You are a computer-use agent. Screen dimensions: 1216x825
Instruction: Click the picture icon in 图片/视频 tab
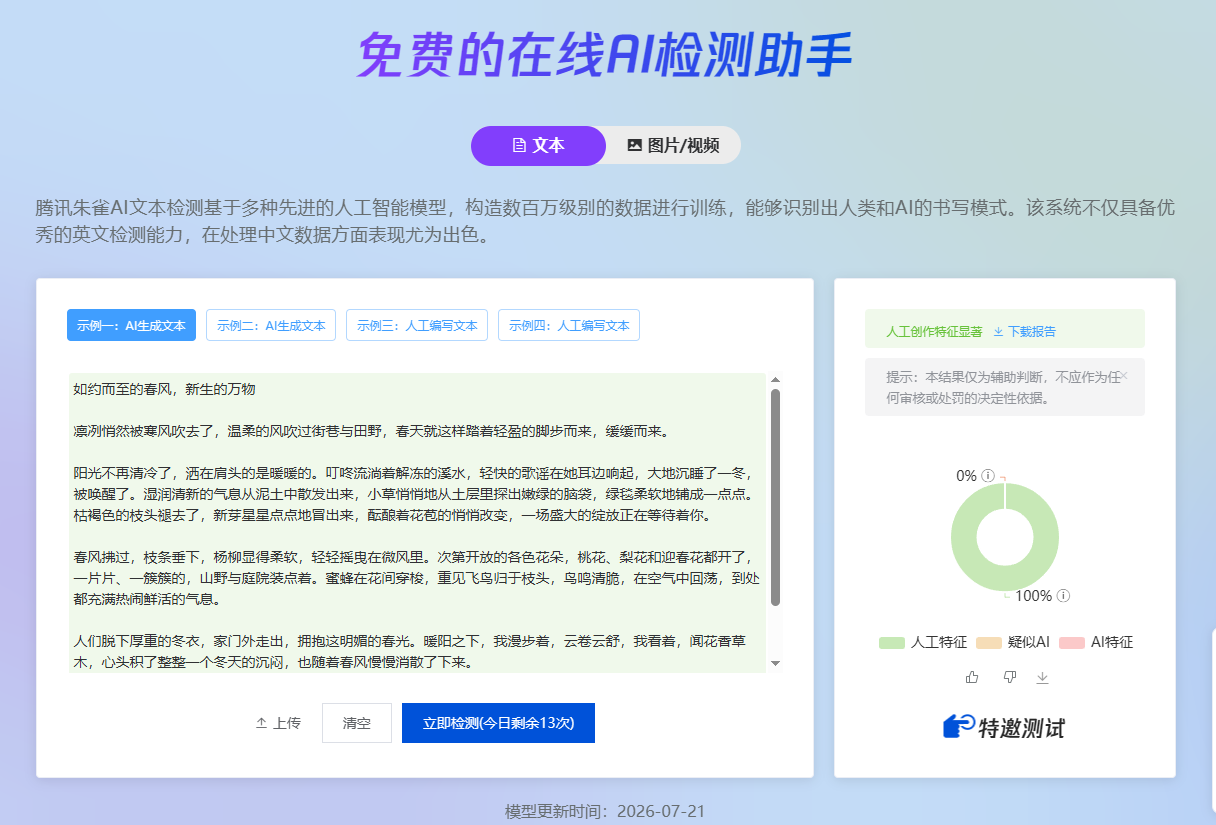tap(634, 145)
